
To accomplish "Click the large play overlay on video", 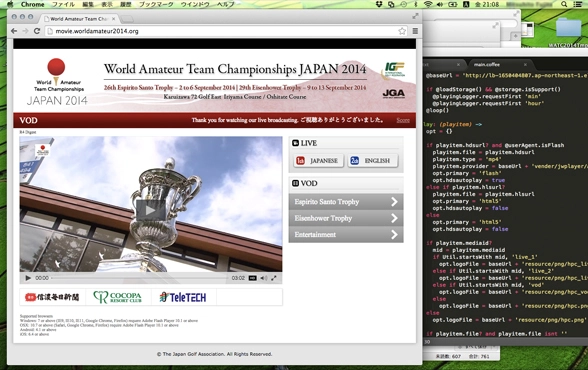I will tap(151, 210).
